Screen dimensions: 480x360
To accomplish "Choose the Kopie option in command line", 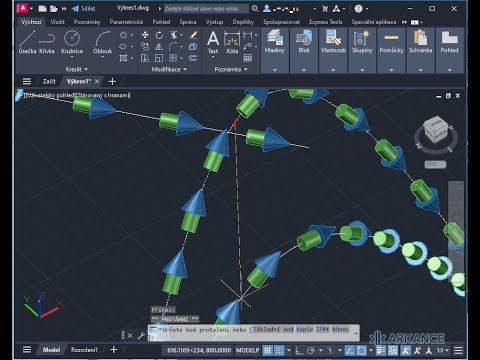I will pos(304,329).
